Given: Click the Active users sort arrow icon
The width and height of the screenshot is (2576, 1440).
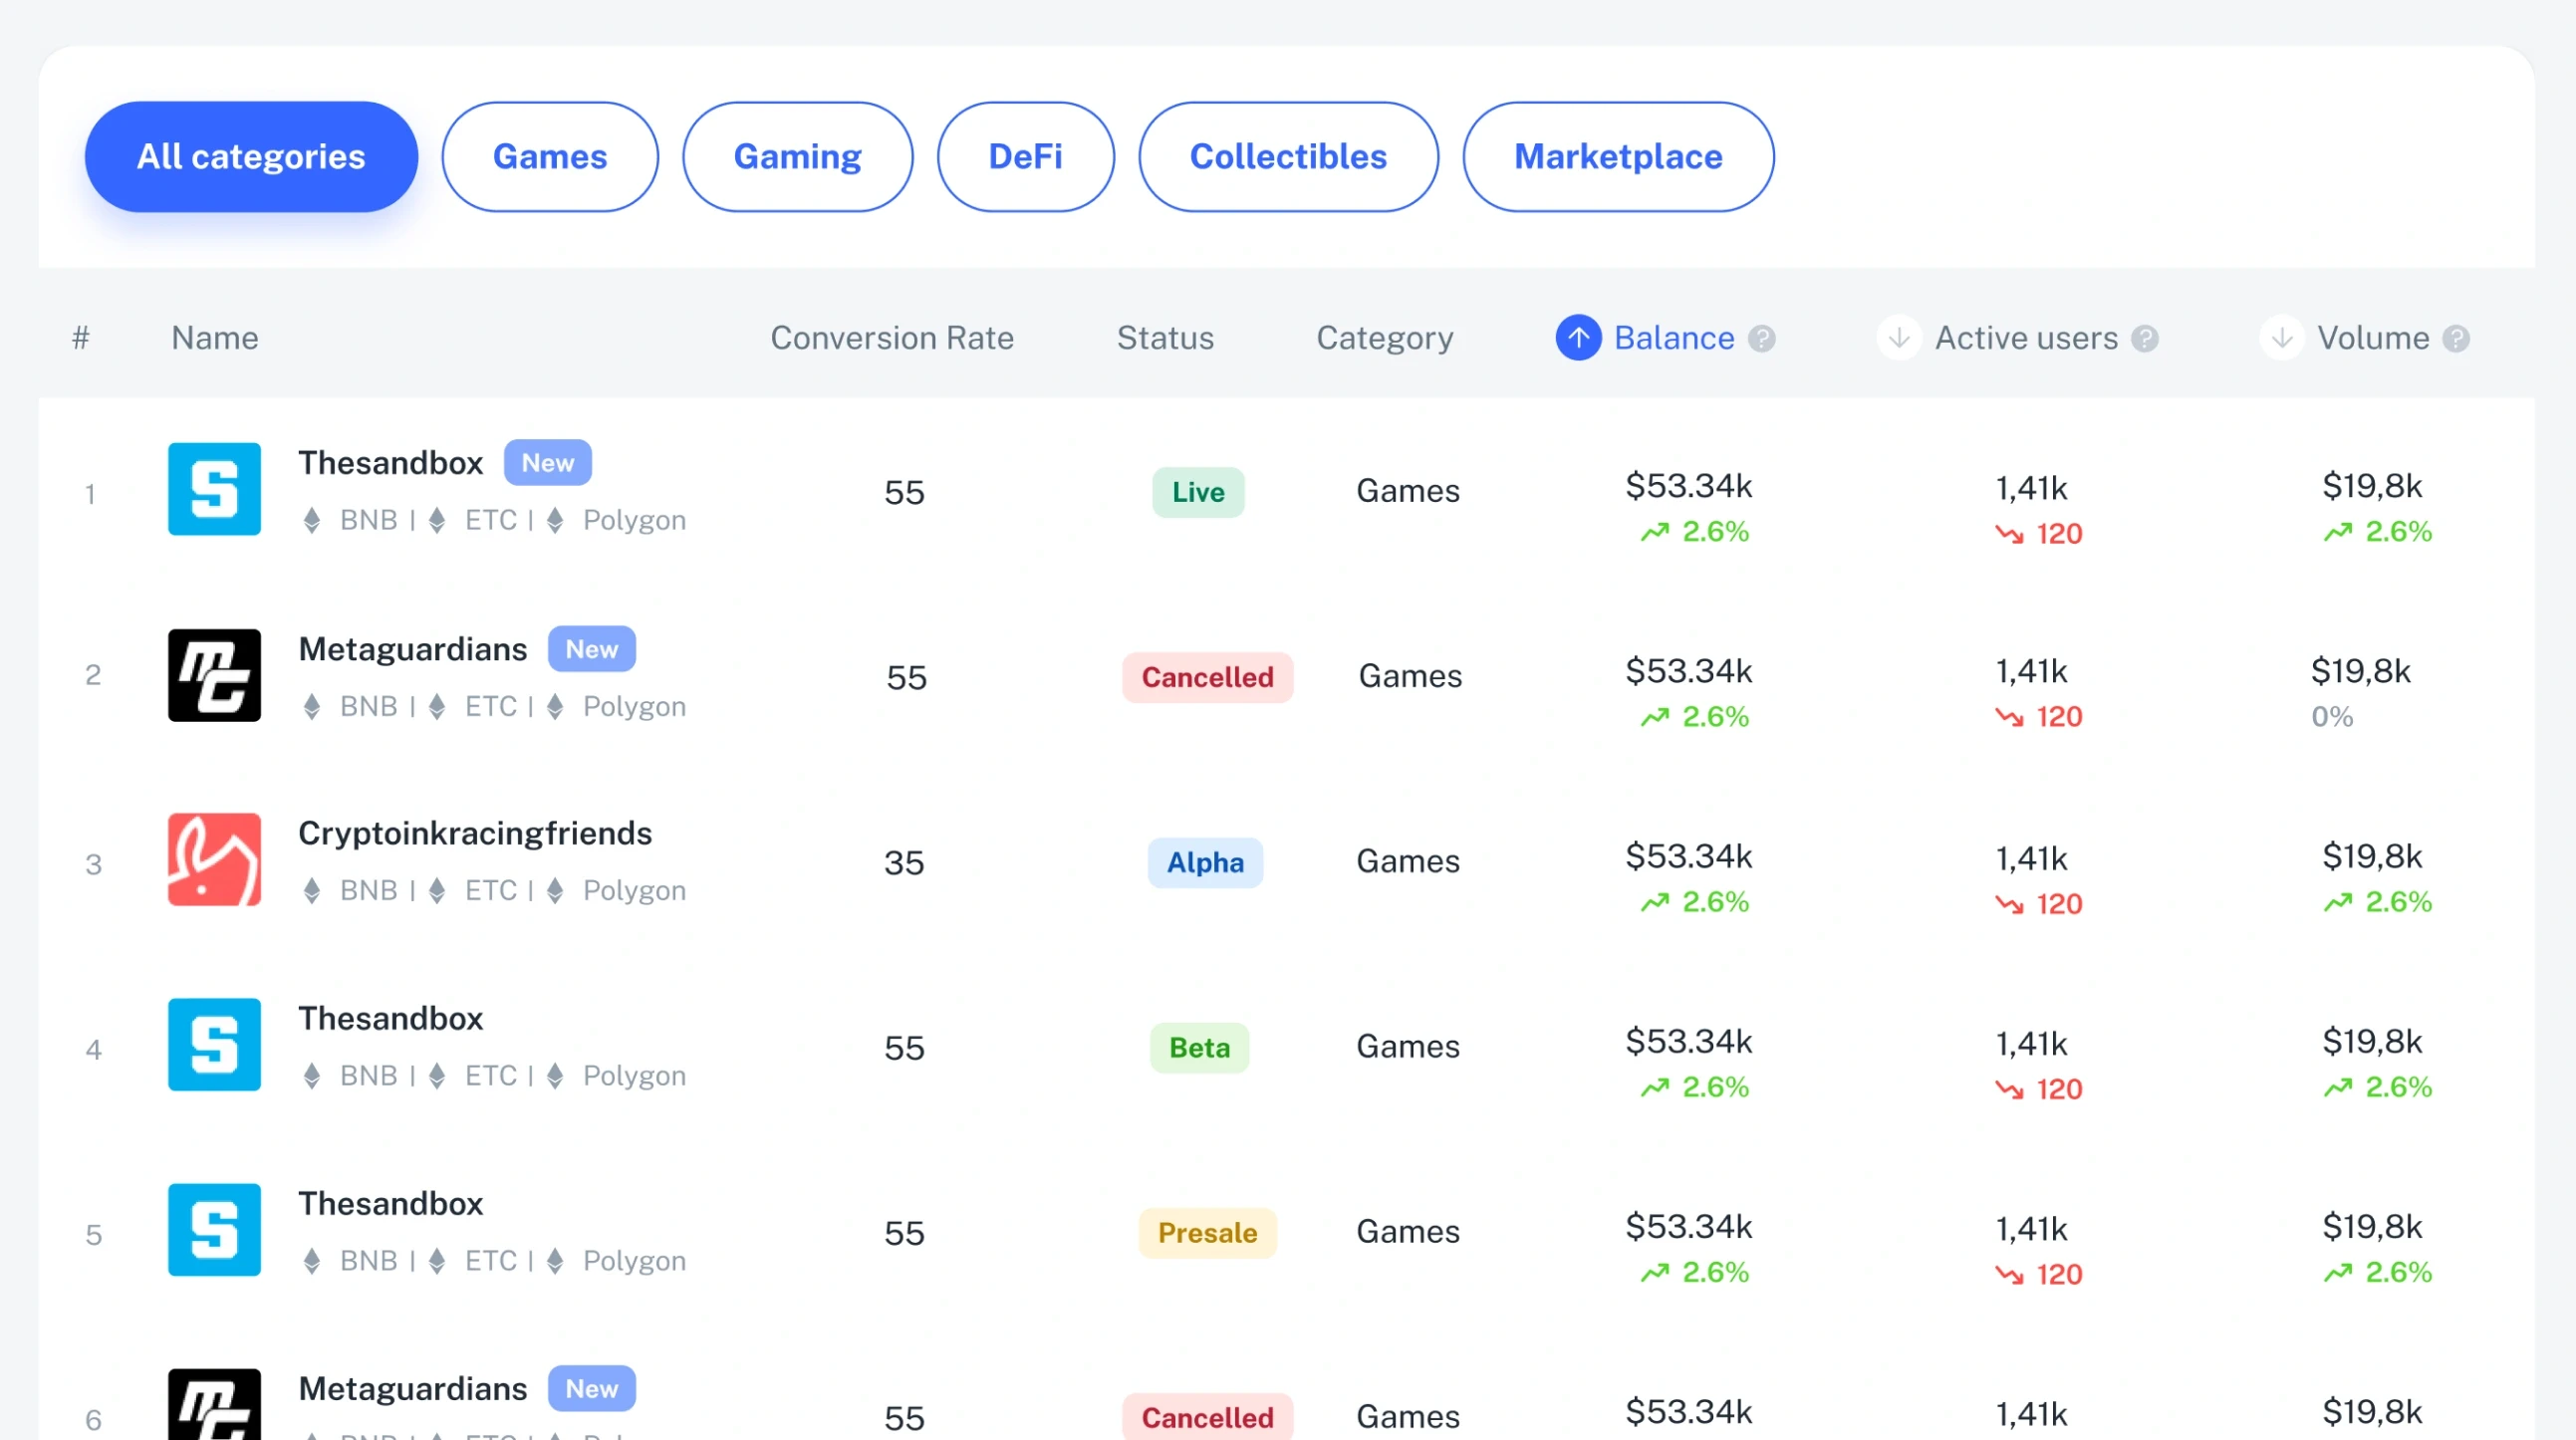Looking at the screenshot, I should click(1899, 338).
